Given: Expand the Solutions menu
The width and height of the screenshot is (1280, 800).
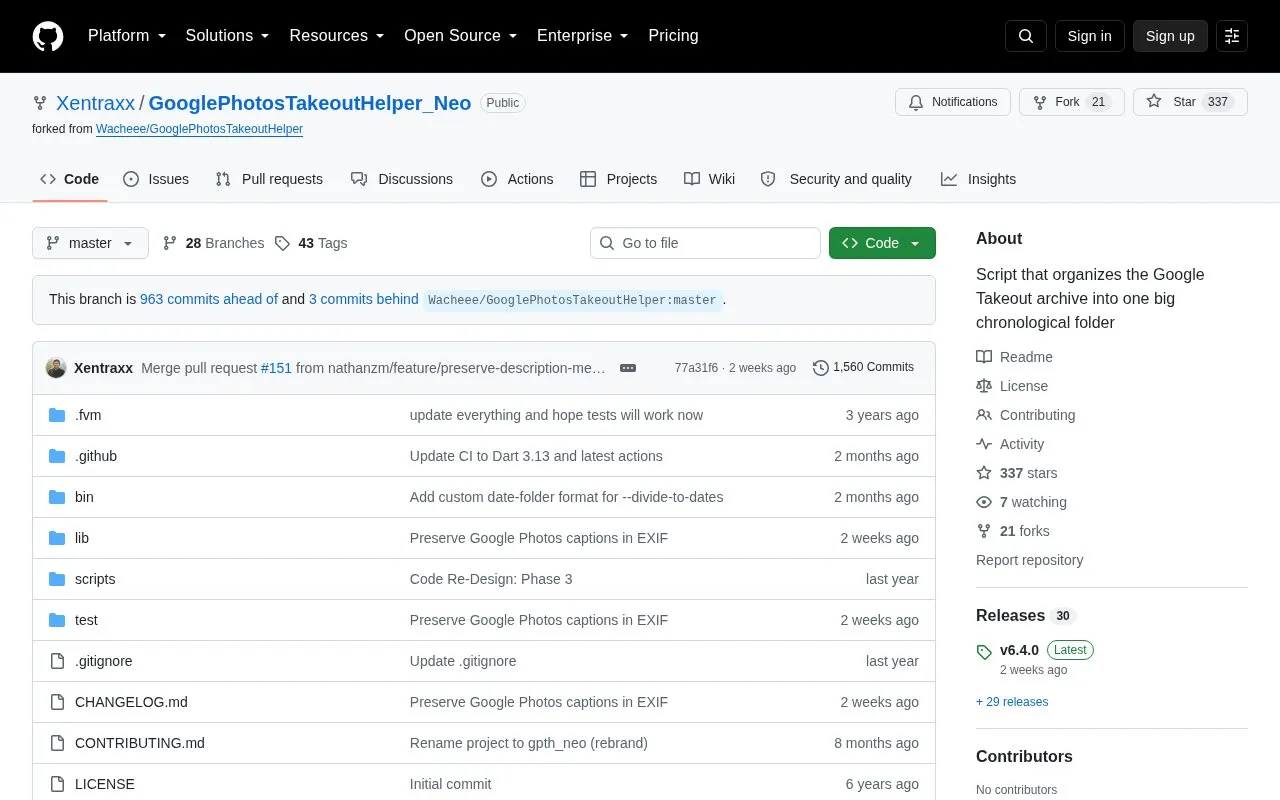Looking at the screenshot, I should pyautogui.click(x=228, y=36).
